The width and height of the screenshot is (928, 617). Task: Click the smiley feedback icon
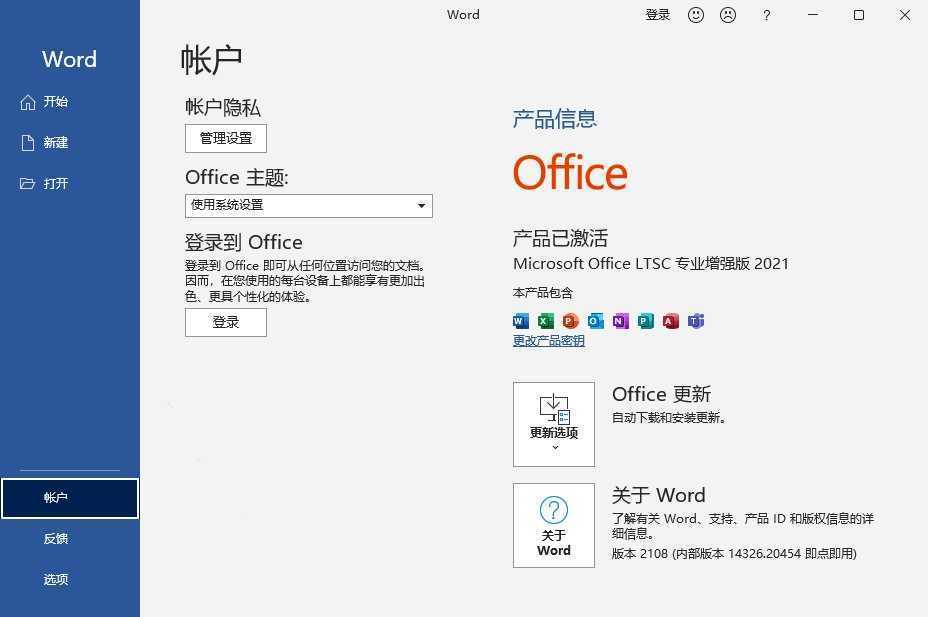696,15
